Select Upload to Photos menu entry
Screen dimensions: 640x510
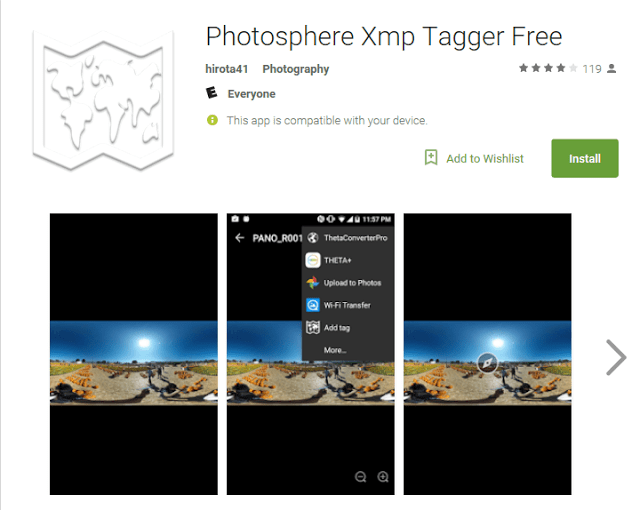tap(348, 283)
